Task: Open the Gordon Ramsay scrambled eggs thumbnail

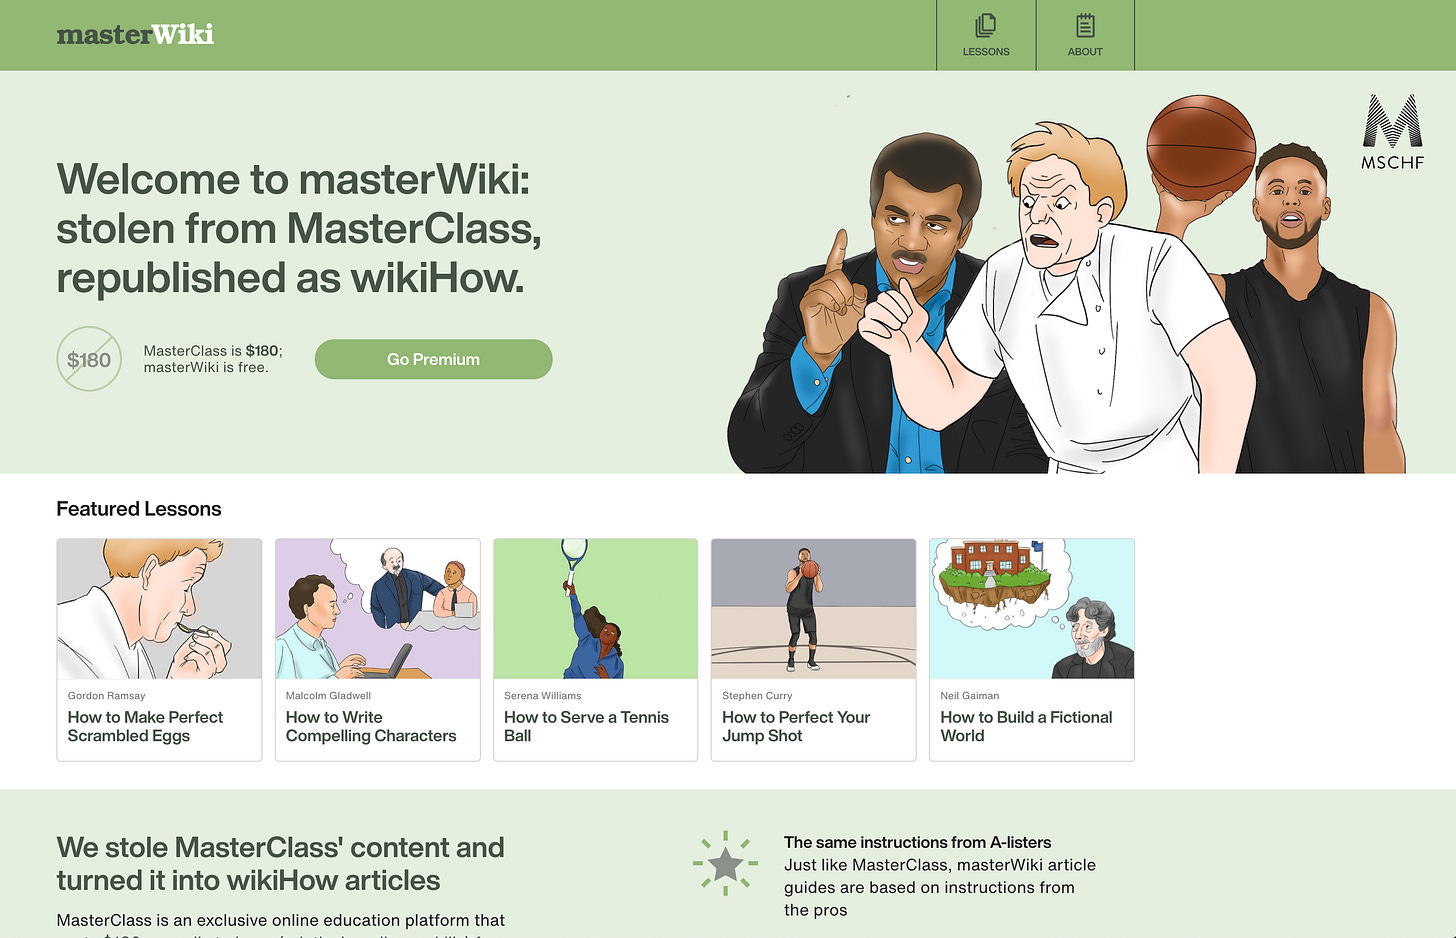Action: coord(159,609)
